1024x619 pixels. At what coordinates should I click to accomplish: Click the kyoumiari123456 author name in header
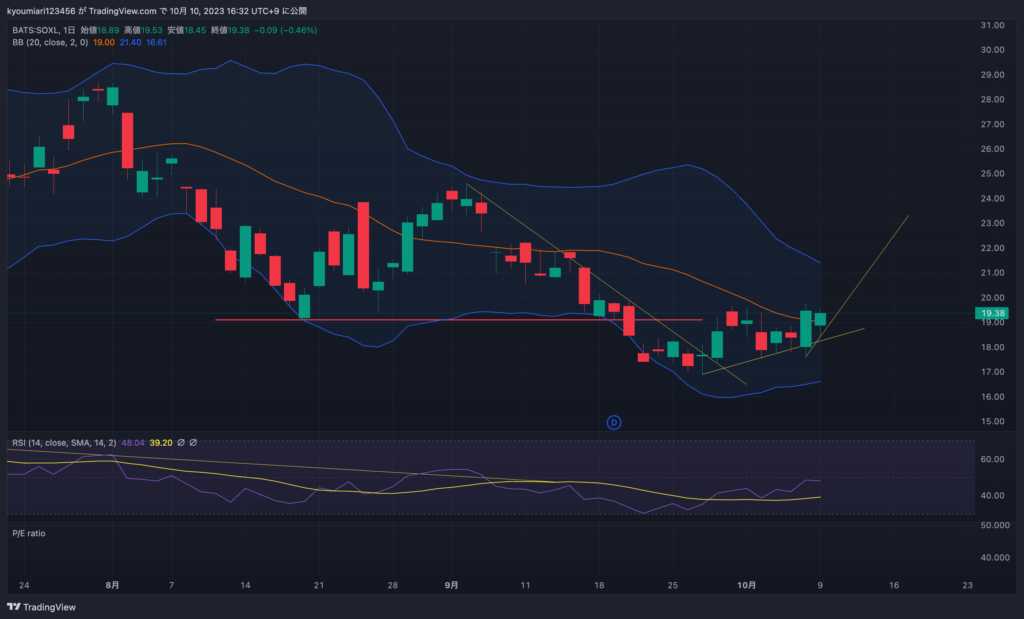tap(41, 11)
